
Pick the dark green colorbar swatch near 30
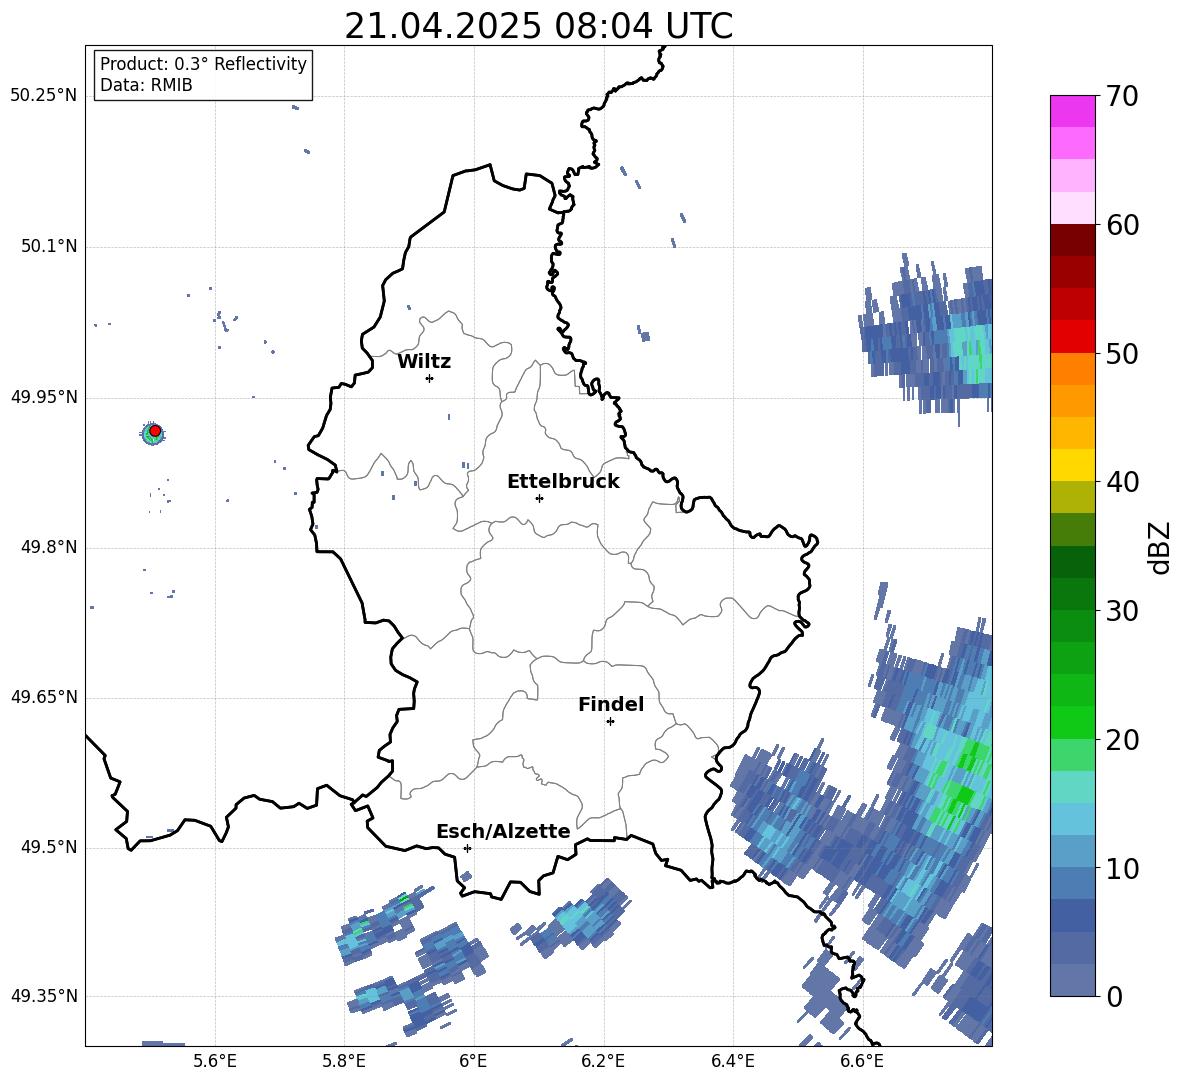(x=1072, y=594)
